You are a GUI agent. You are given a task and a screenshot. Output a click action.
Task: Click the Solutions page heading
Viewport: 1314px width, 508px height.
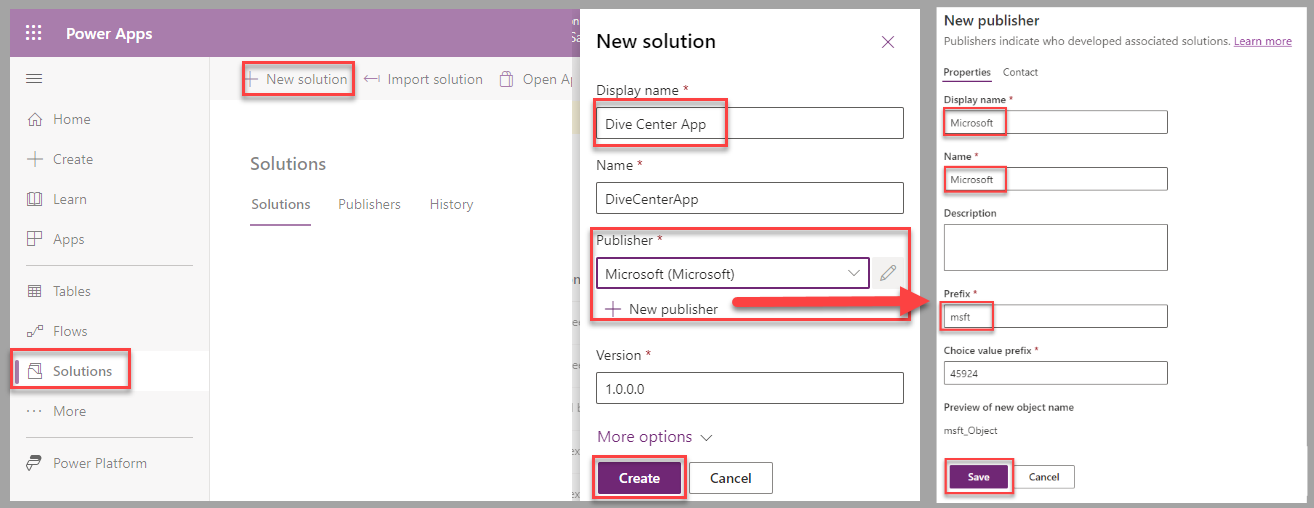pos(288,164)
